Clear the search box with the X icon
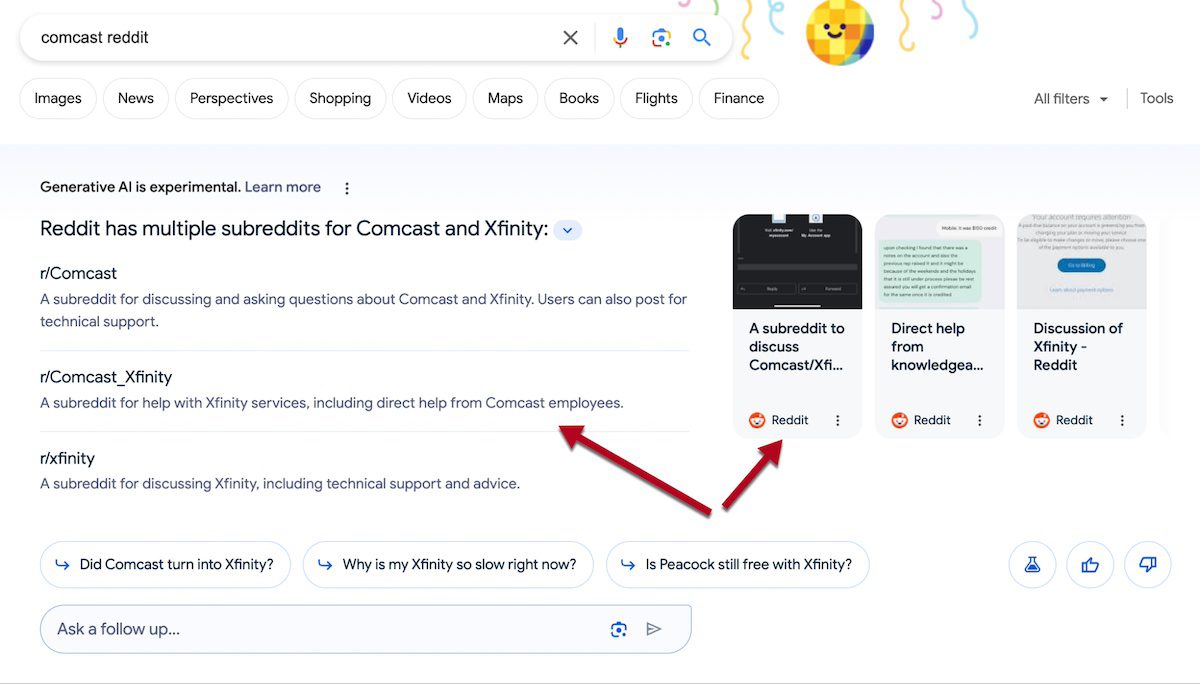 [x=570, y=38]
